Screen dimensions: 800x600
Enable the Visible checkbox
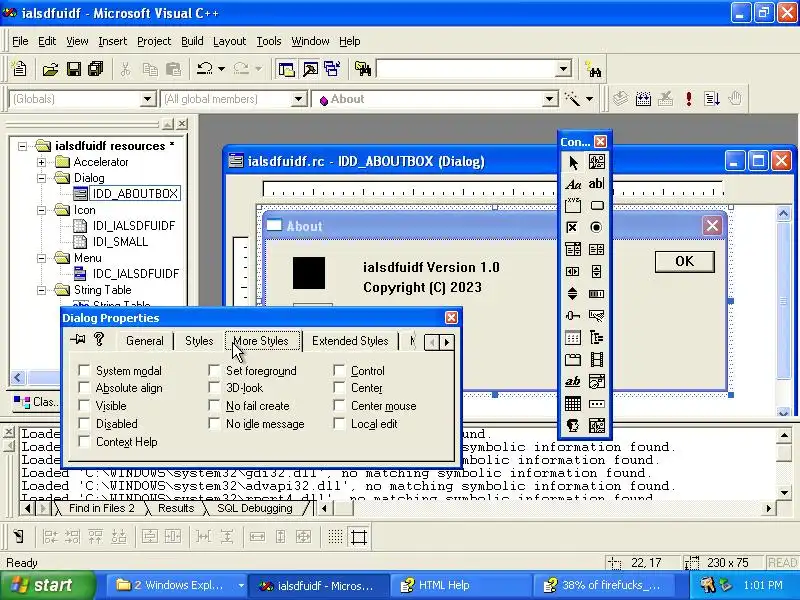coord(84,406)
